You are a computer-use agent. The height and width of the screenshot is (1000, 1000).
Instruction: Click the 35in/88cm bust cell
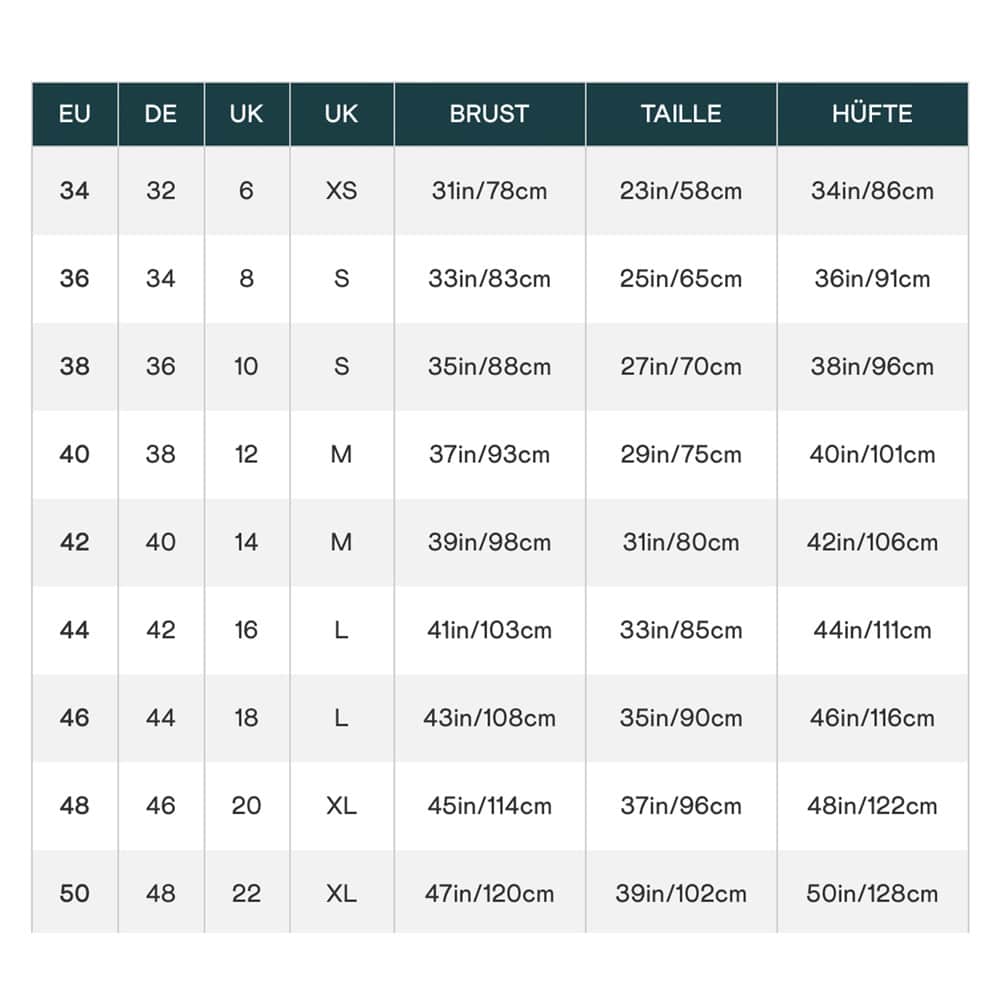(x=489, y=366)
